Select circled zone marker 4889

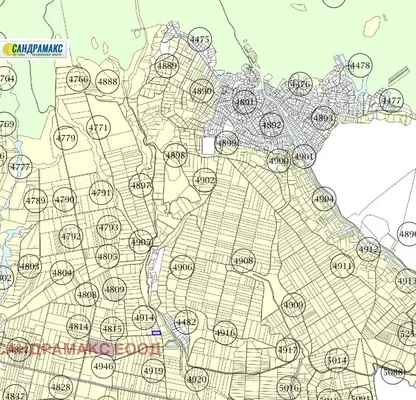point(167,65)
